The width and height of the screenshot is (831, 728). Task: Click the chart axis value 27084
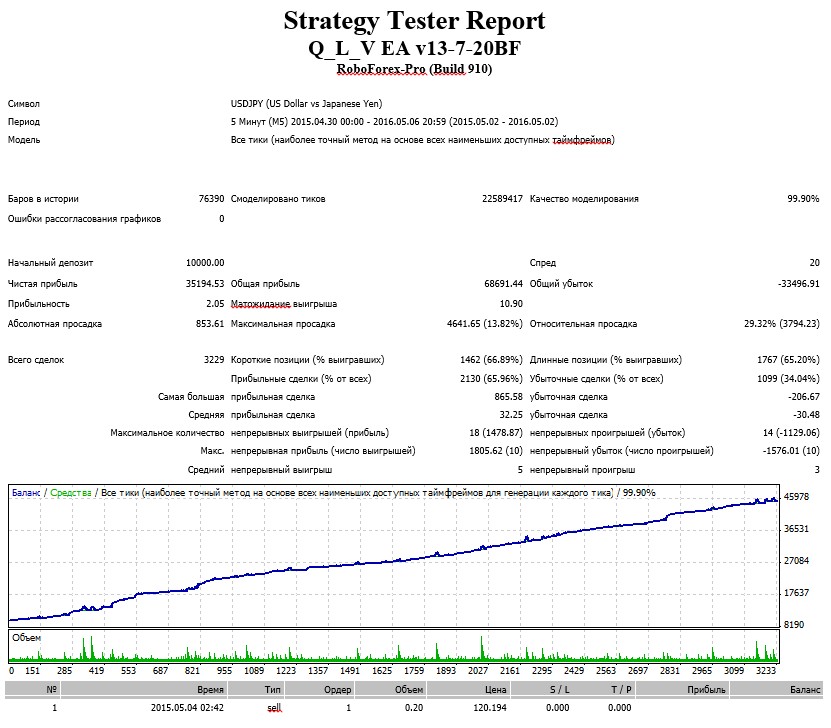[797, 562]
